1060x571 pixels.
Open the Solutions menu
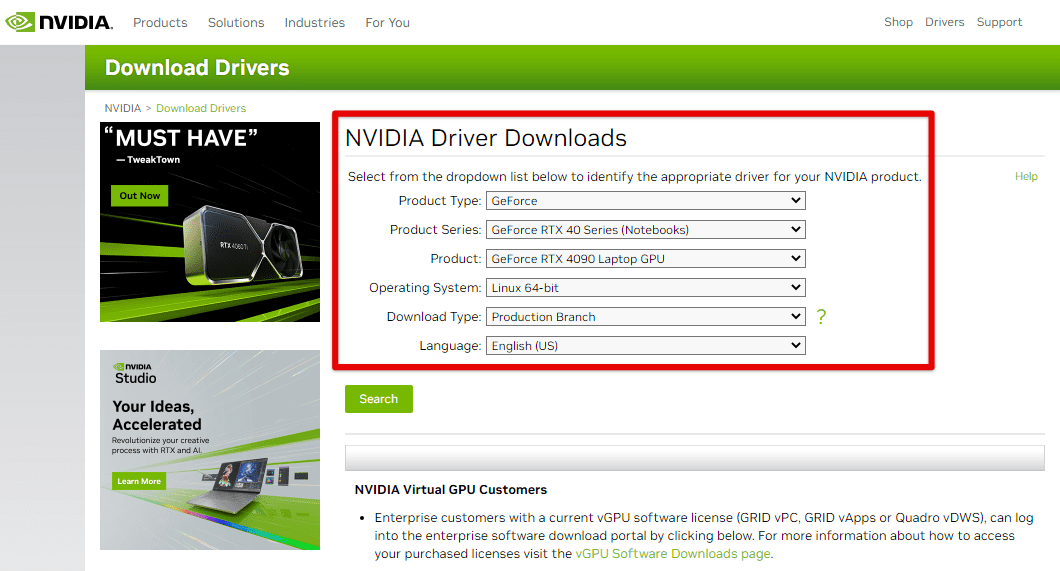[236, 22]
